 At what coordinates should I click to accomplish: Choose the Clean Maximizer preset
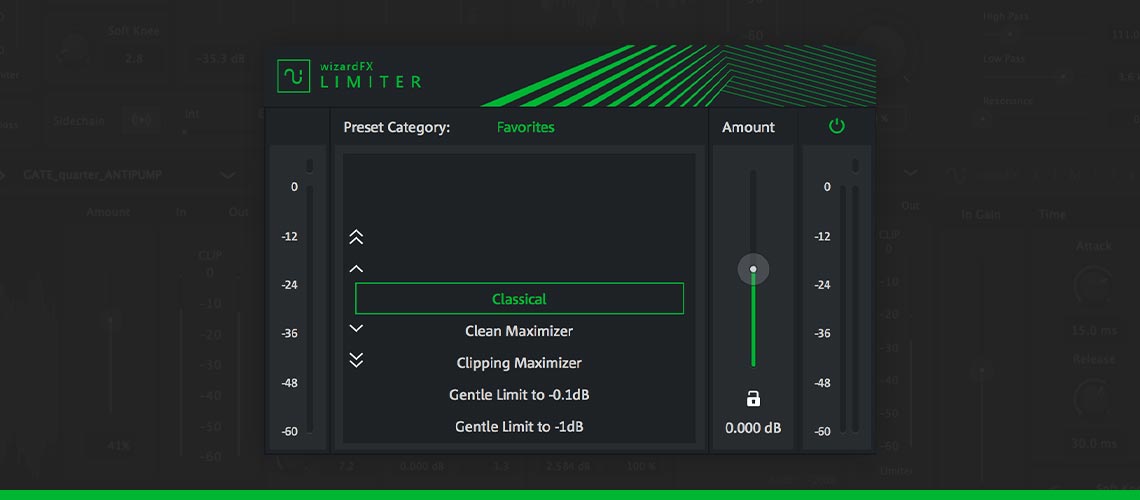pos(519,331)
